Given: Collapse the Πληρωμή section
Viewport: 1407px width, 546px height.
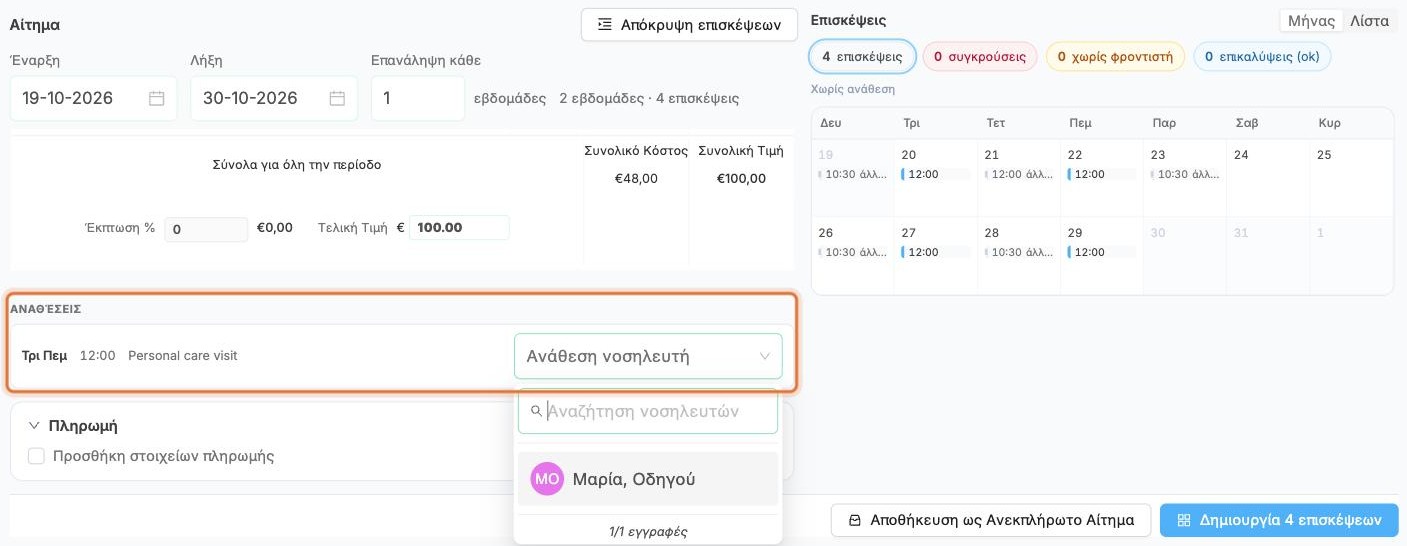Looking at the screenshot, I should click(34, 425).
